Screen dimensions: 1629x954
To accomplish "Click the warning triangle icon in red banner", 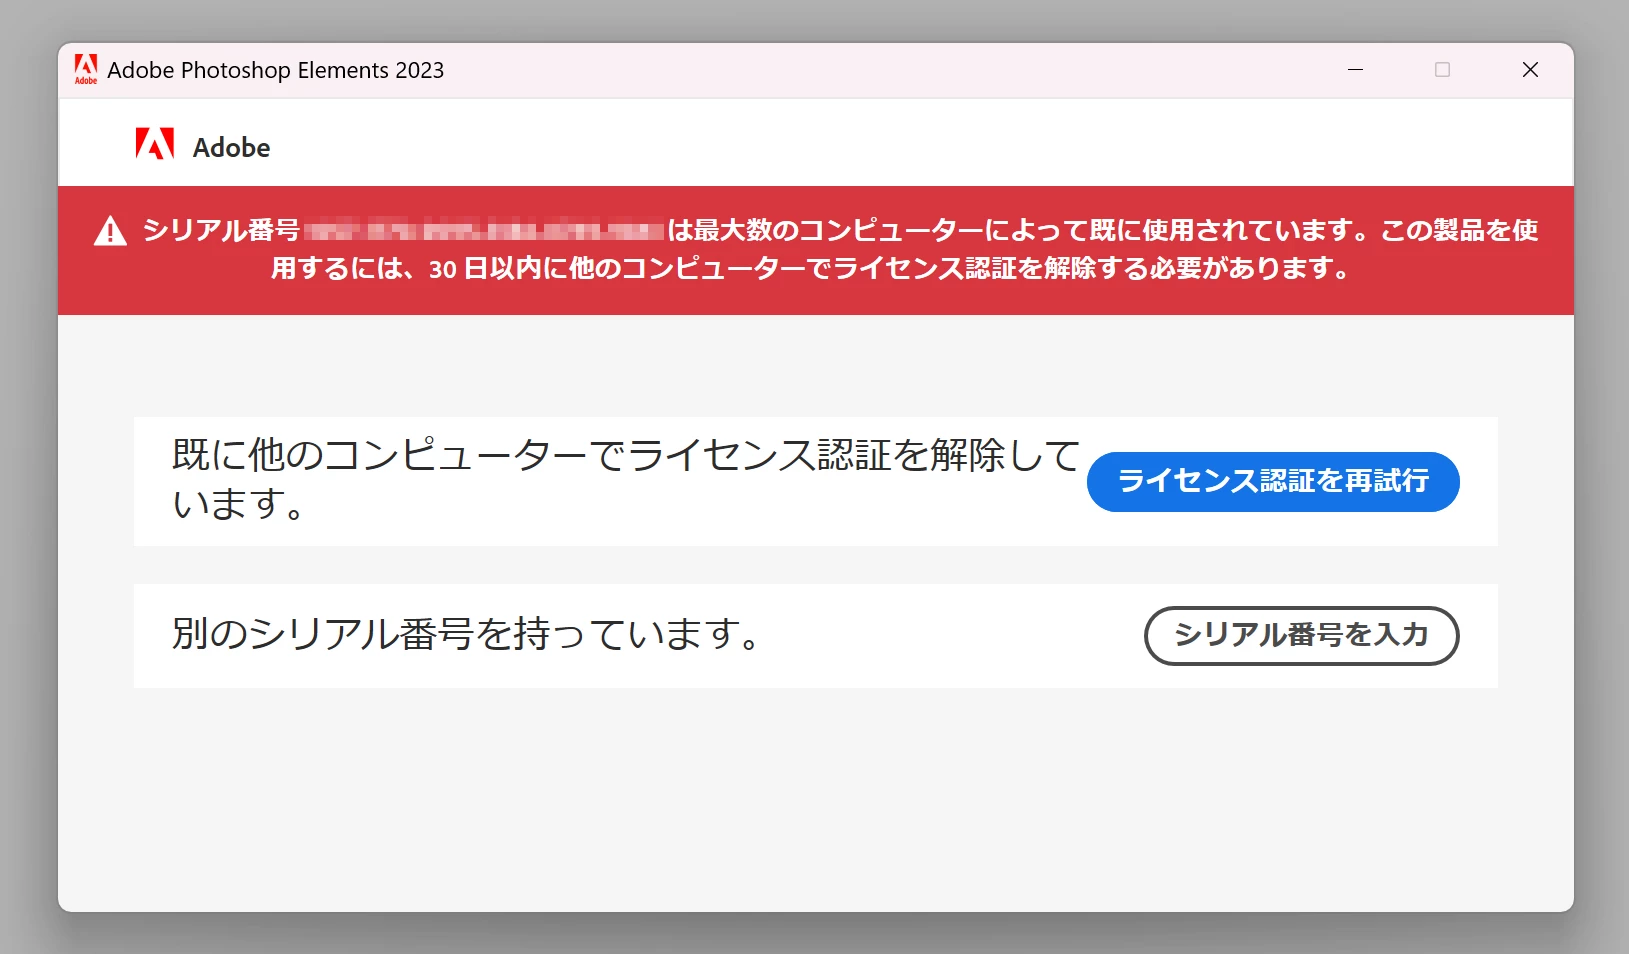I will pyautogui.click(x=110, y=231).
